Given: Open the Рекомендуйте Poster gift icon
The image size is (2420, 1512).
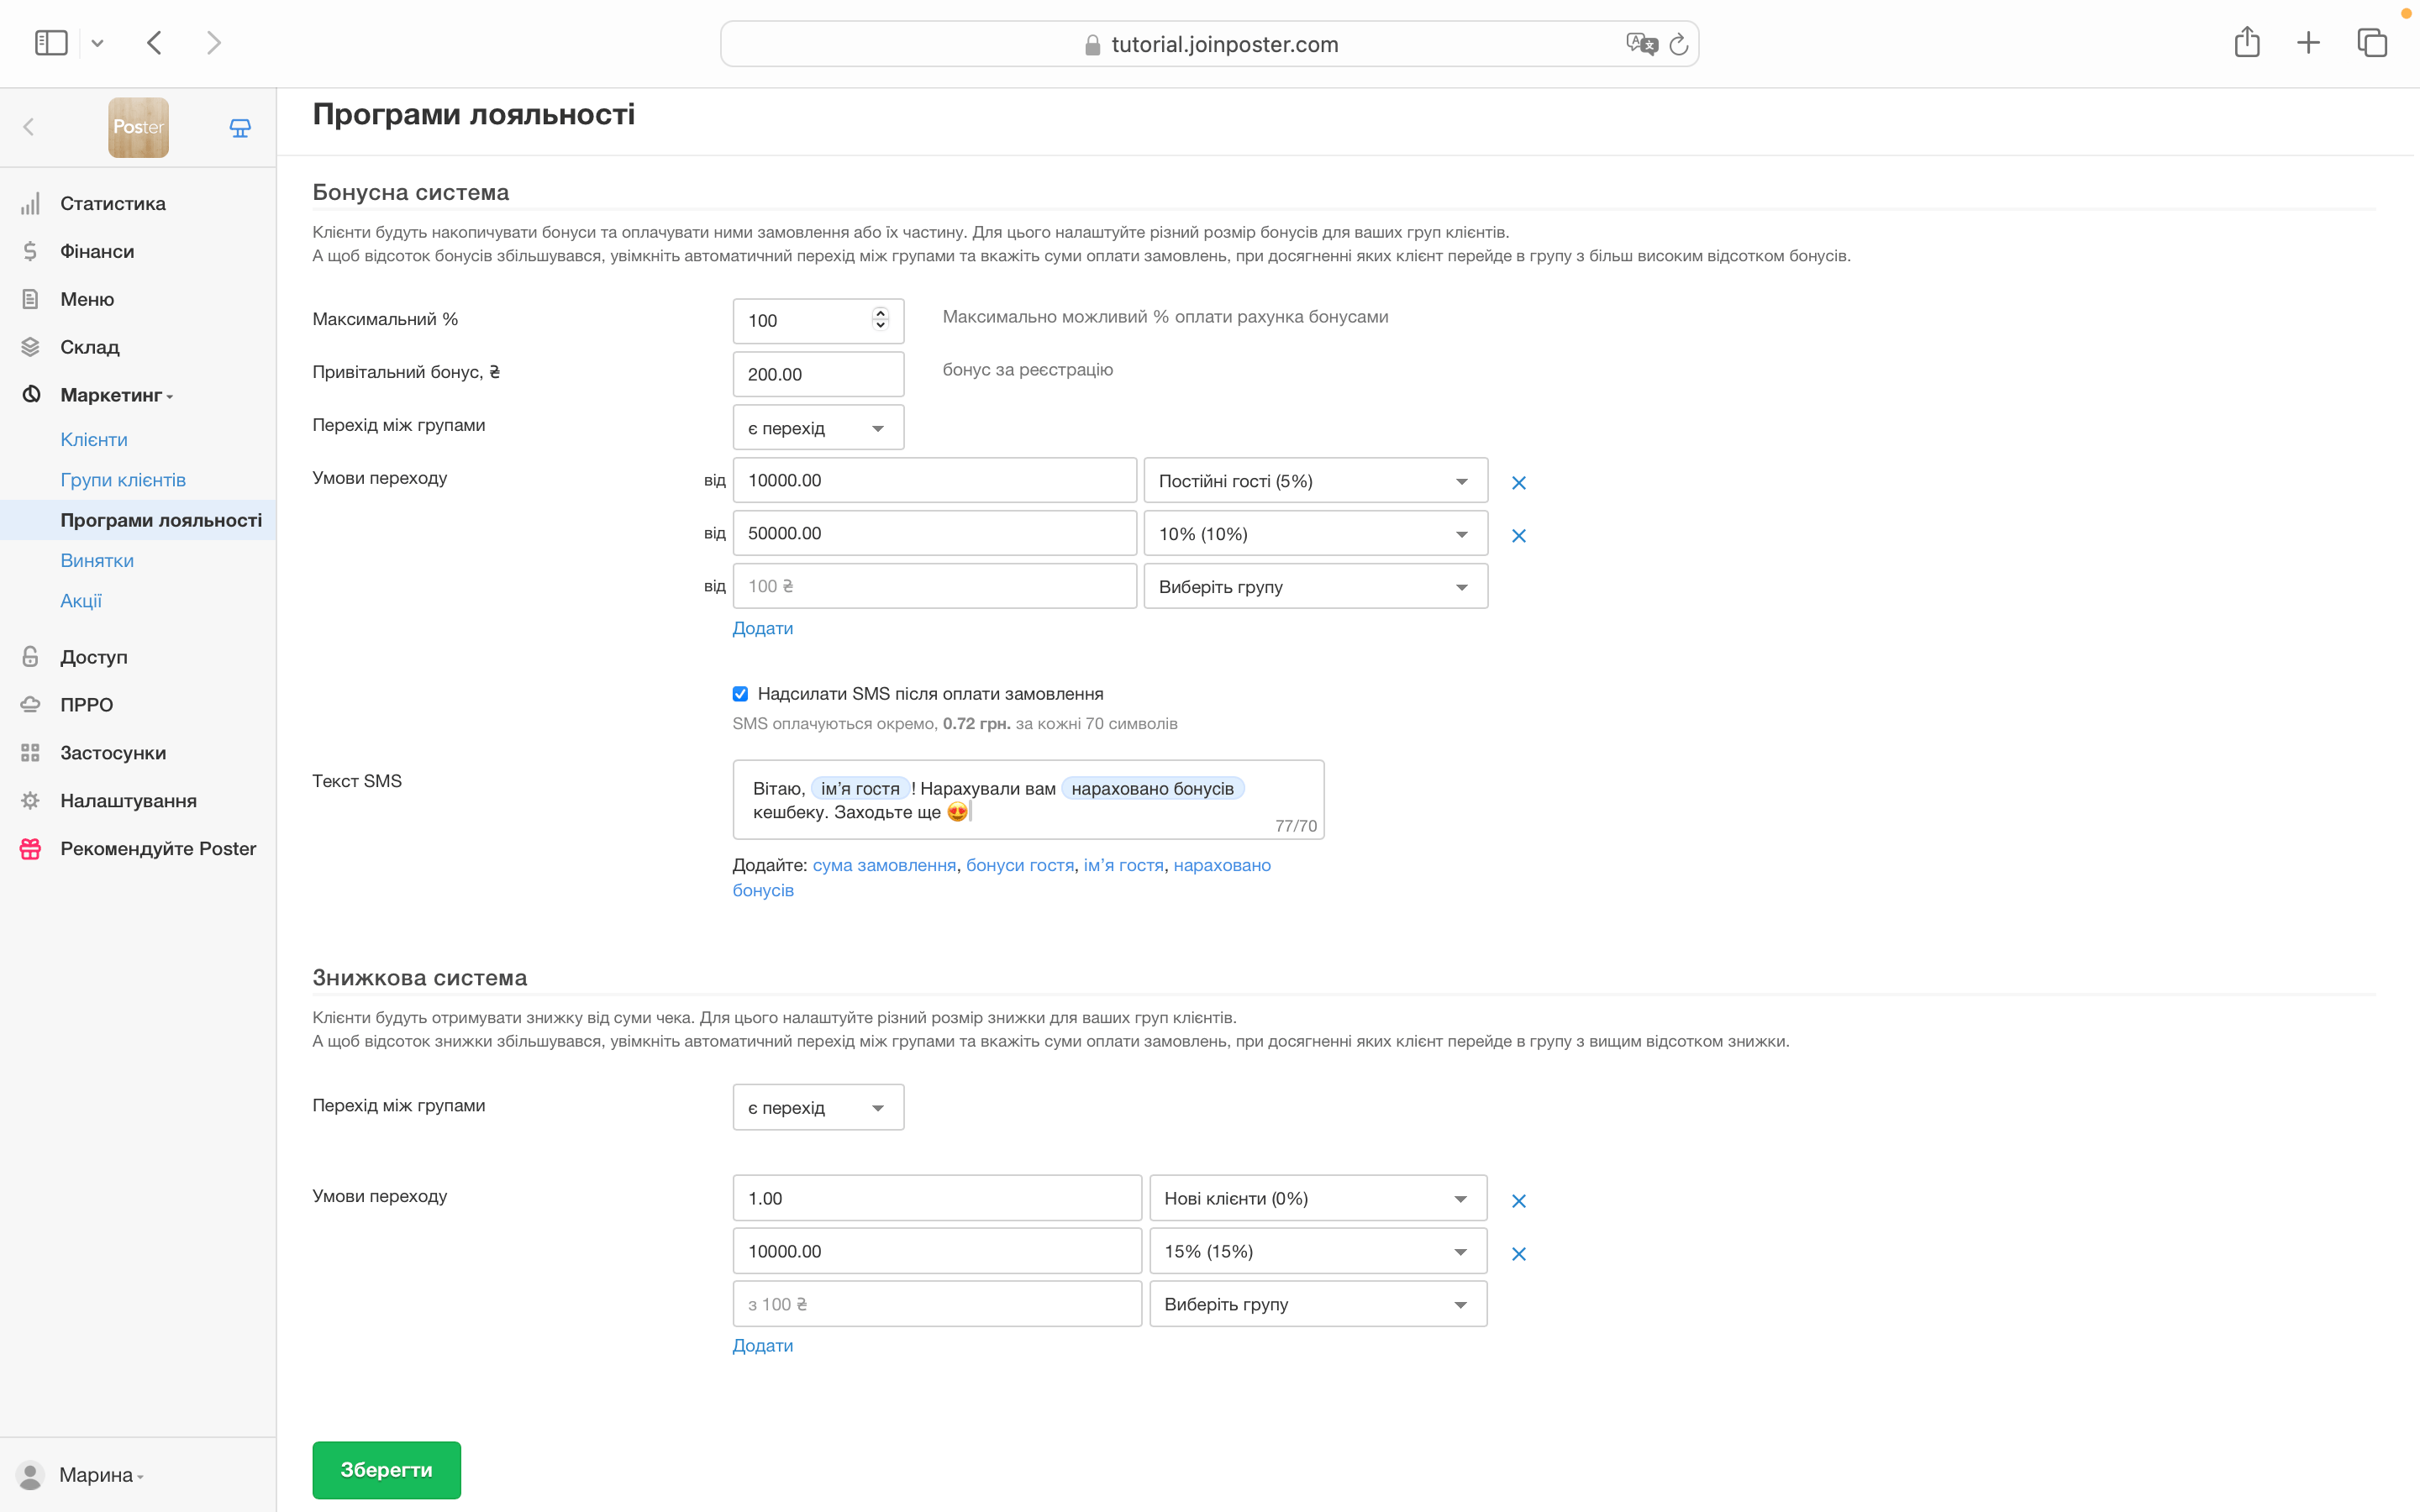Looking at the screenshot, I should tap(30, 849).
